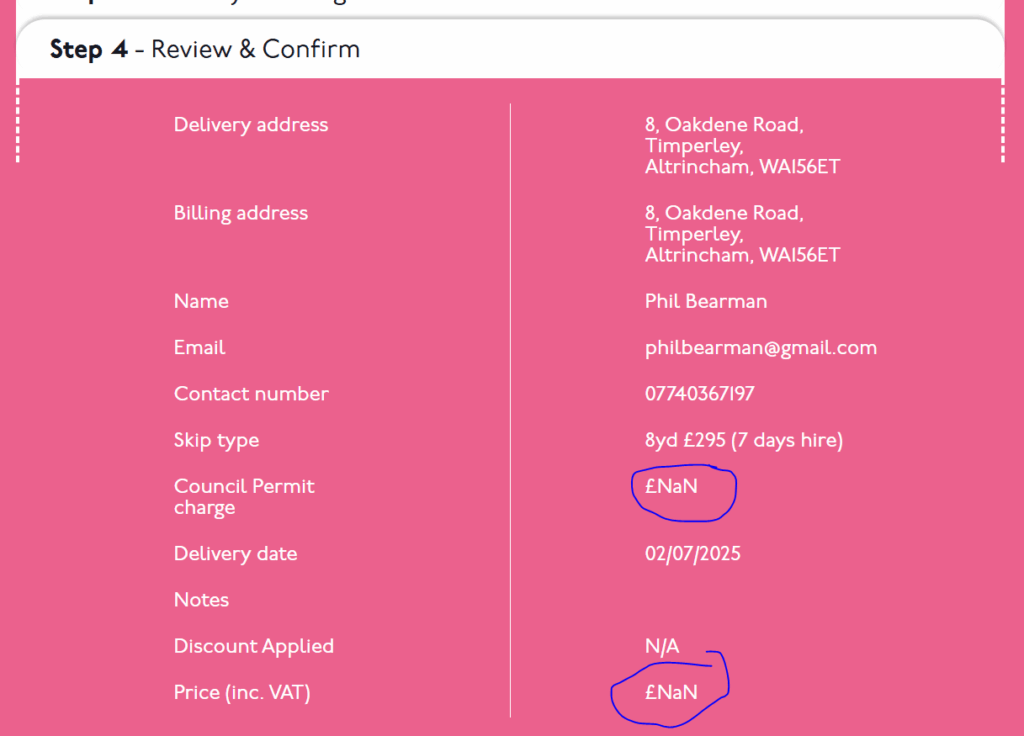1024x736 pixels.
Task: Click the philbearman@gmail.com email address
Action: click(761, 348)
